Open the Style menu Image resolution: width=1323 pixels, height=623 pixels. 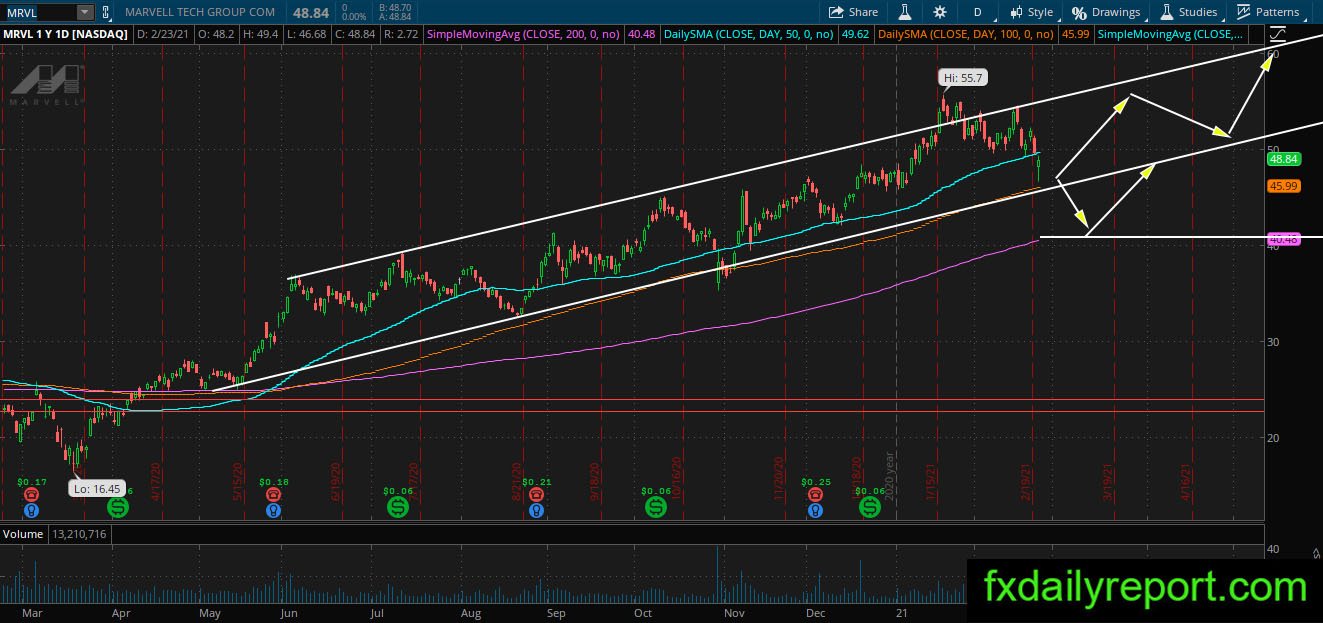(x=1031, y=12)
